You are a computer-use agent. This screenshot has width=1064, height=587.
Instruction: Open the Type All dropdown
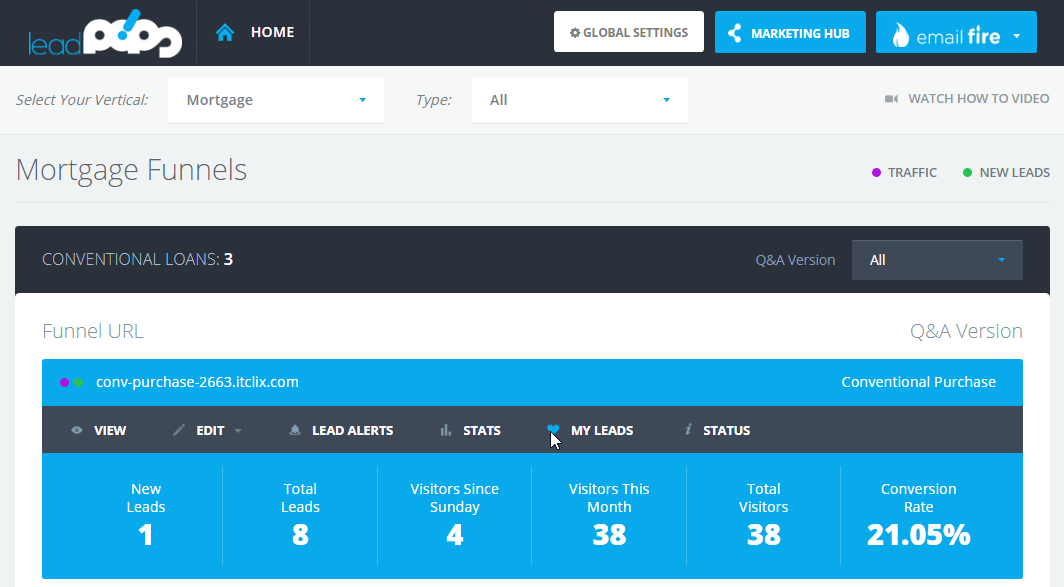[580, 100]
